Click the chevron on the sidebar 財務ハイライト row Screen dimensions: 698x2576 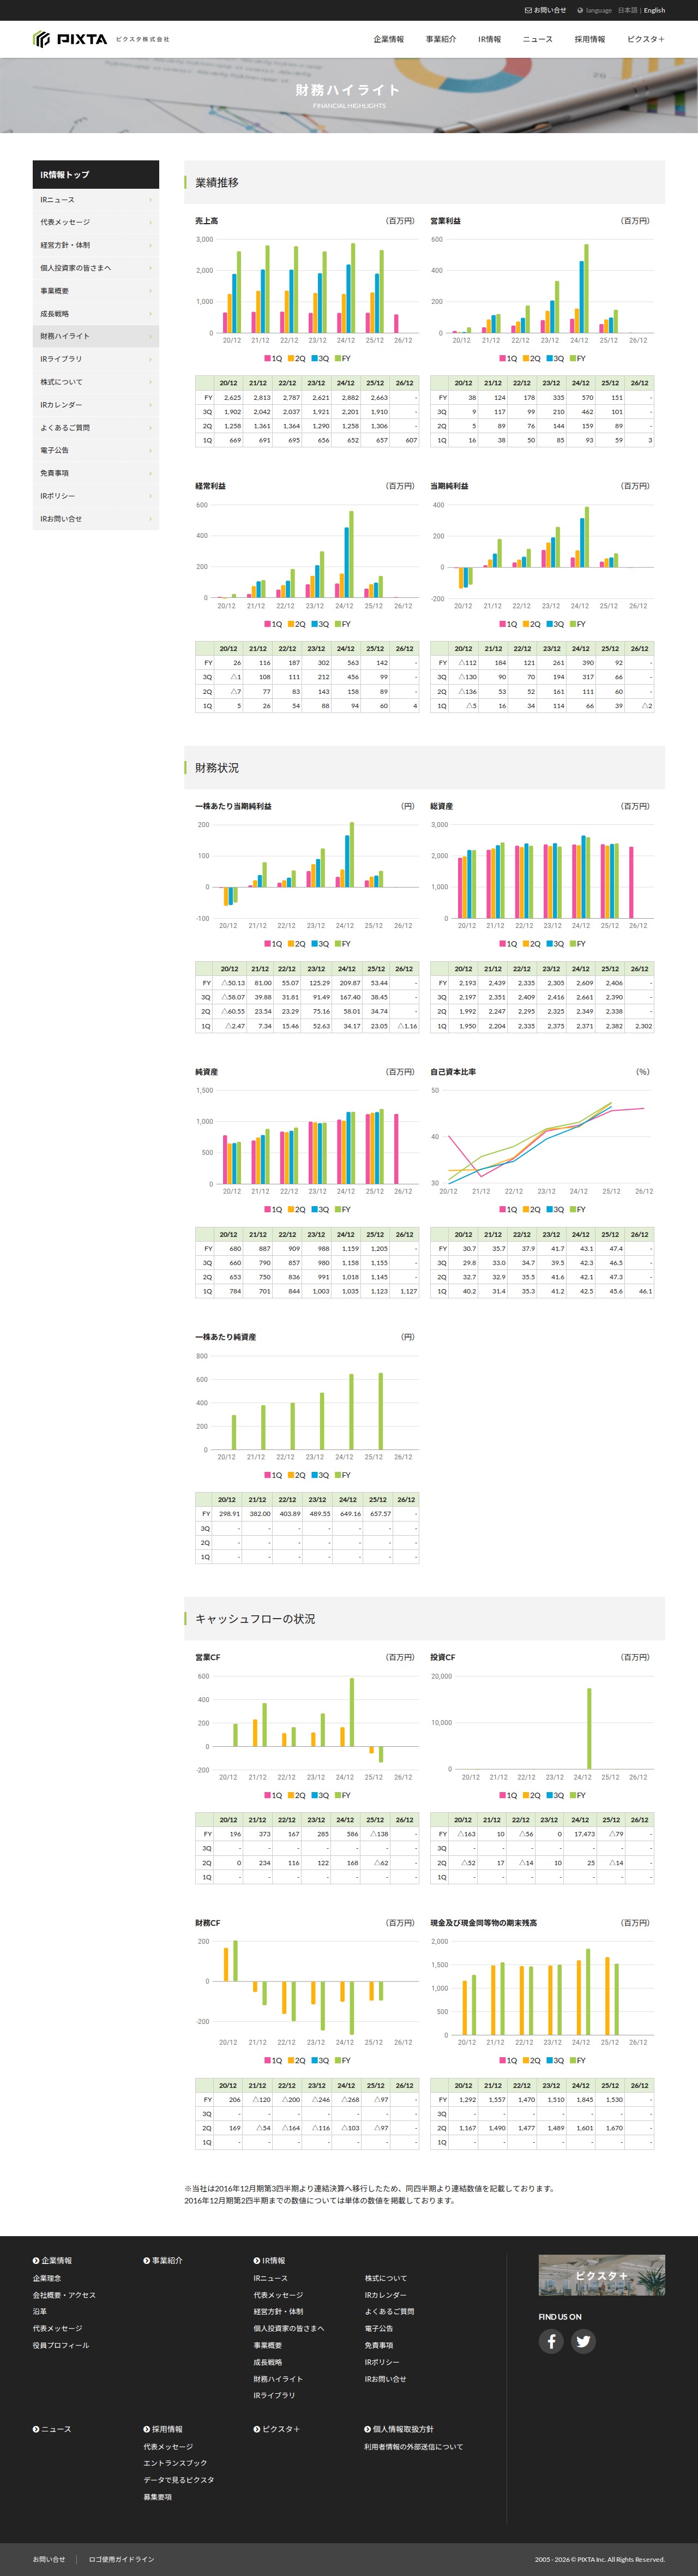pyautogui.click(x=150, y=336)
